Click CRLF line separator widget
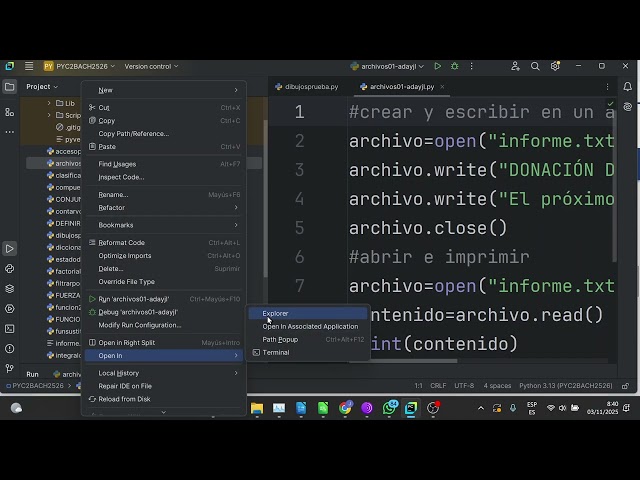 click(438, 386)
